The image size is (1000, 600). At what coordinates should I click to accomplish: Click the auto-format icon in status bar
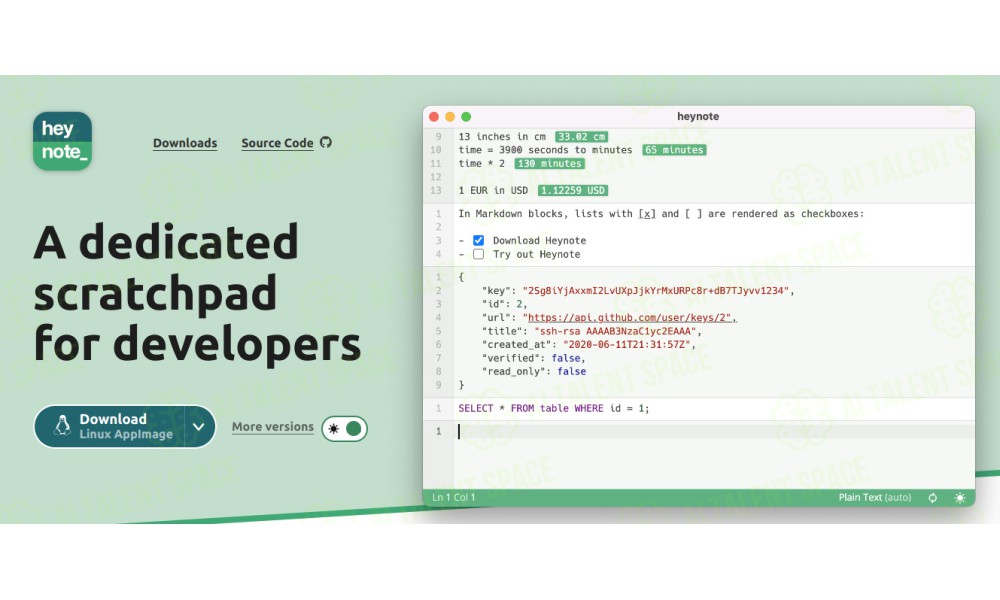click(x=932, y=497)
